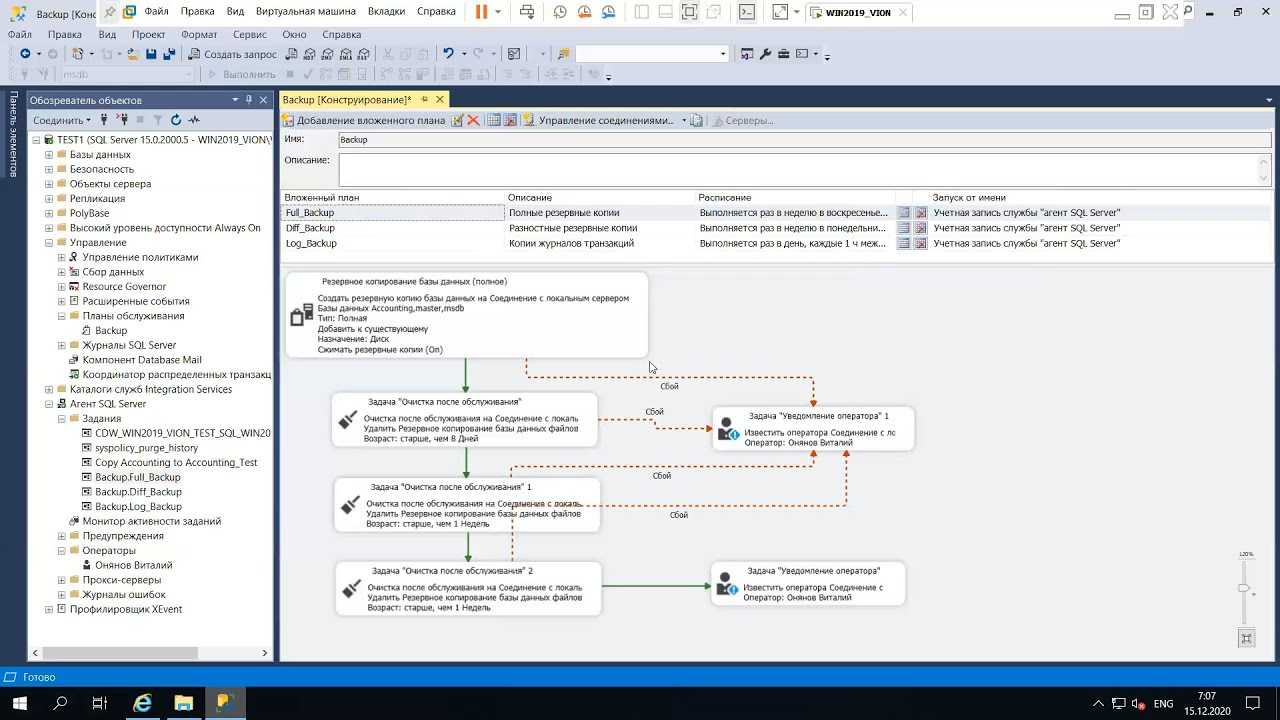Expand the 'Объекты сервера' node
Viewport: 1280px width, 720px height.
48,184
